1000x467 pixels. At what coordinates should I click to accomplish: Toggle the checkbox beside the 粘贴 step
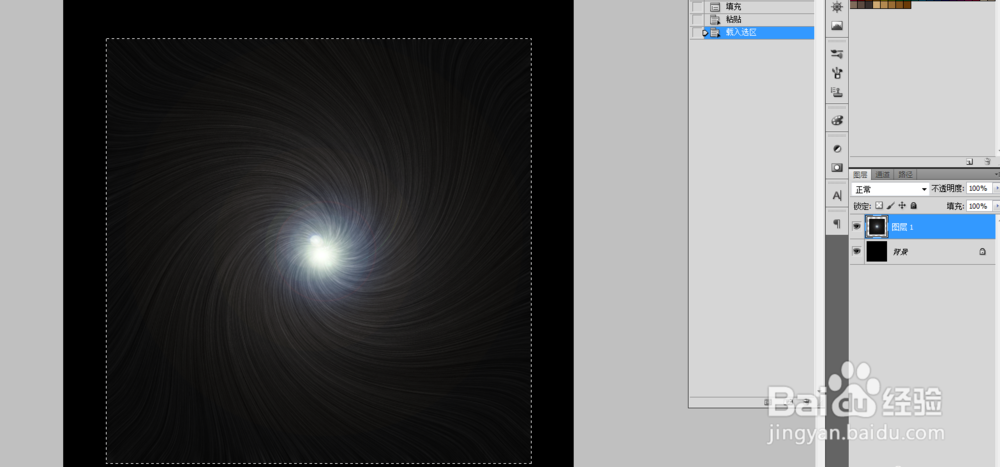click(697, 20)
